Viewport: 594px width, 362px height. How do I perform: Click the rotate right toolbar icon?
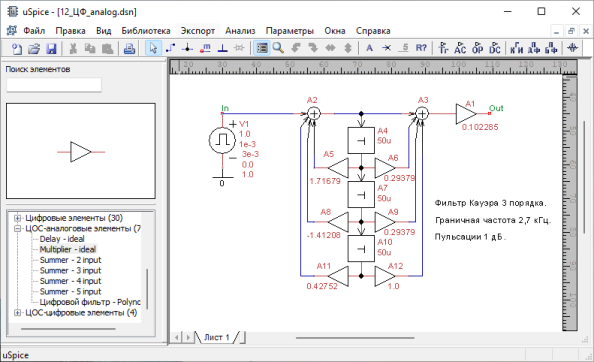pos(313,48)
